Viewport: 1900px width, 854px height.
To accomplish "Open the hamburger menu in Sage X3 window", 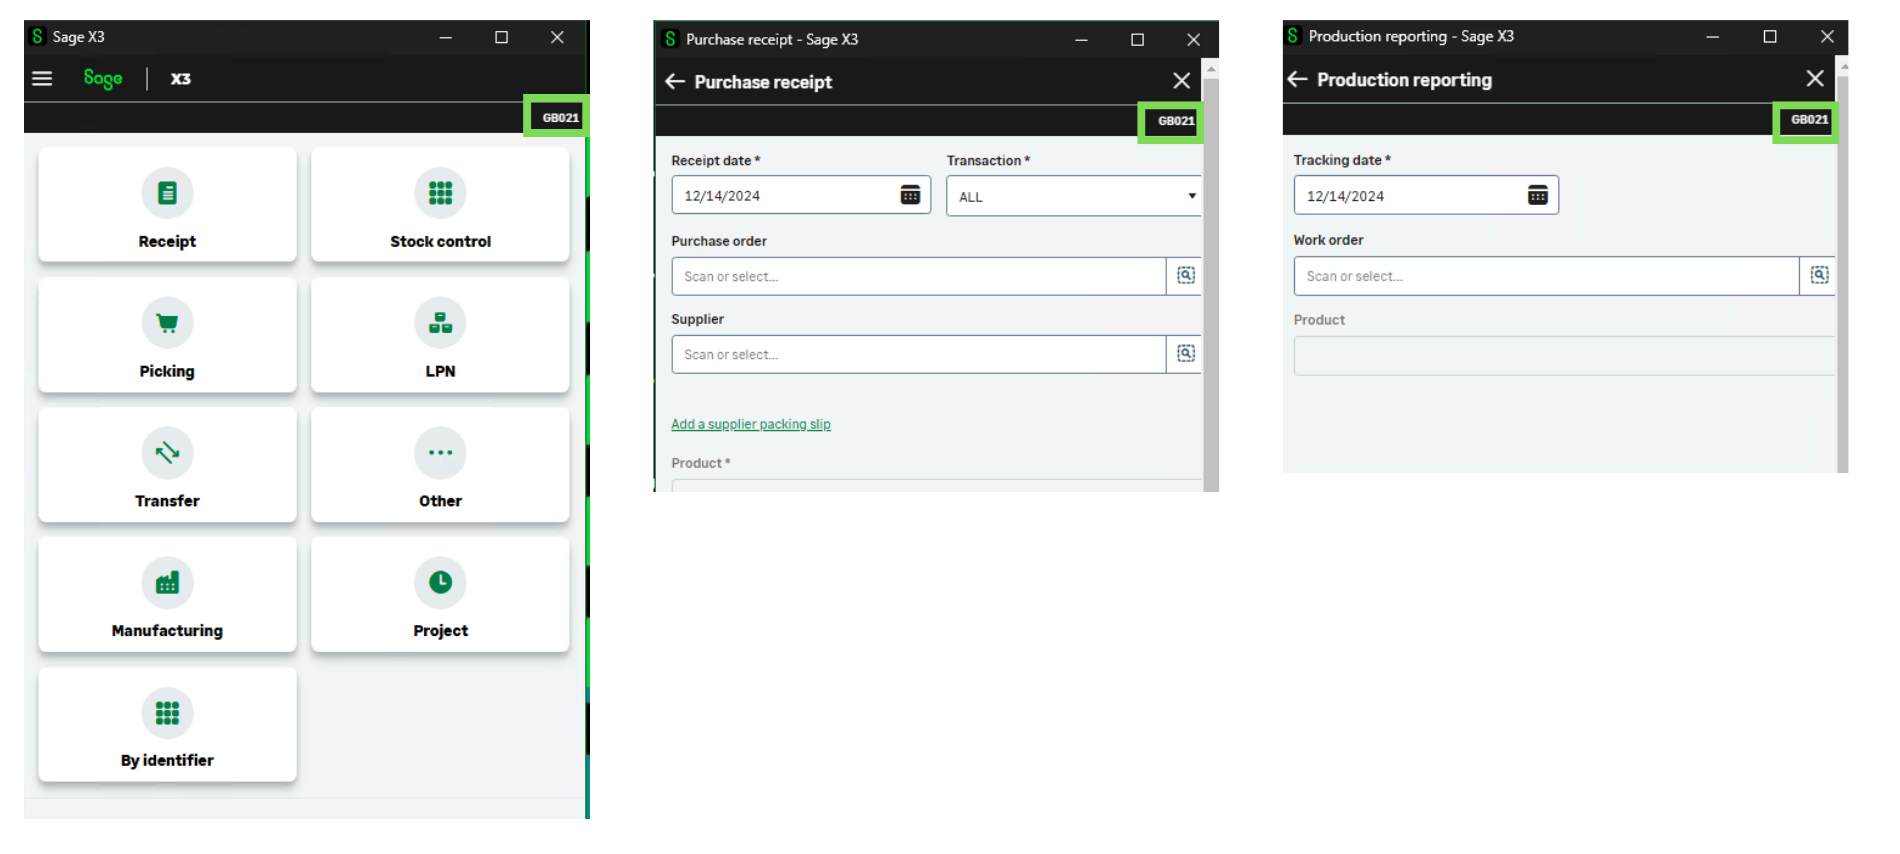I will [42, 78].
